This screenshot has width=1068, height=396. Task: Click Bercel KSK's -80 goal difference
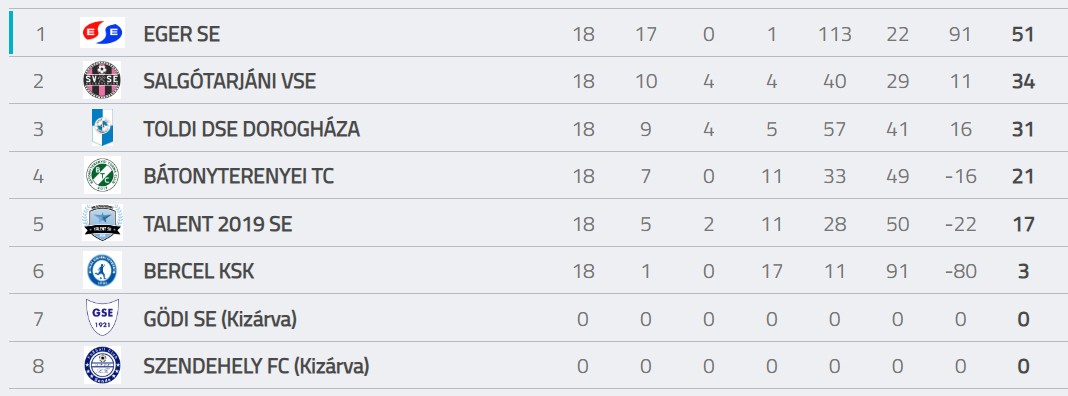tap(960, 271)
